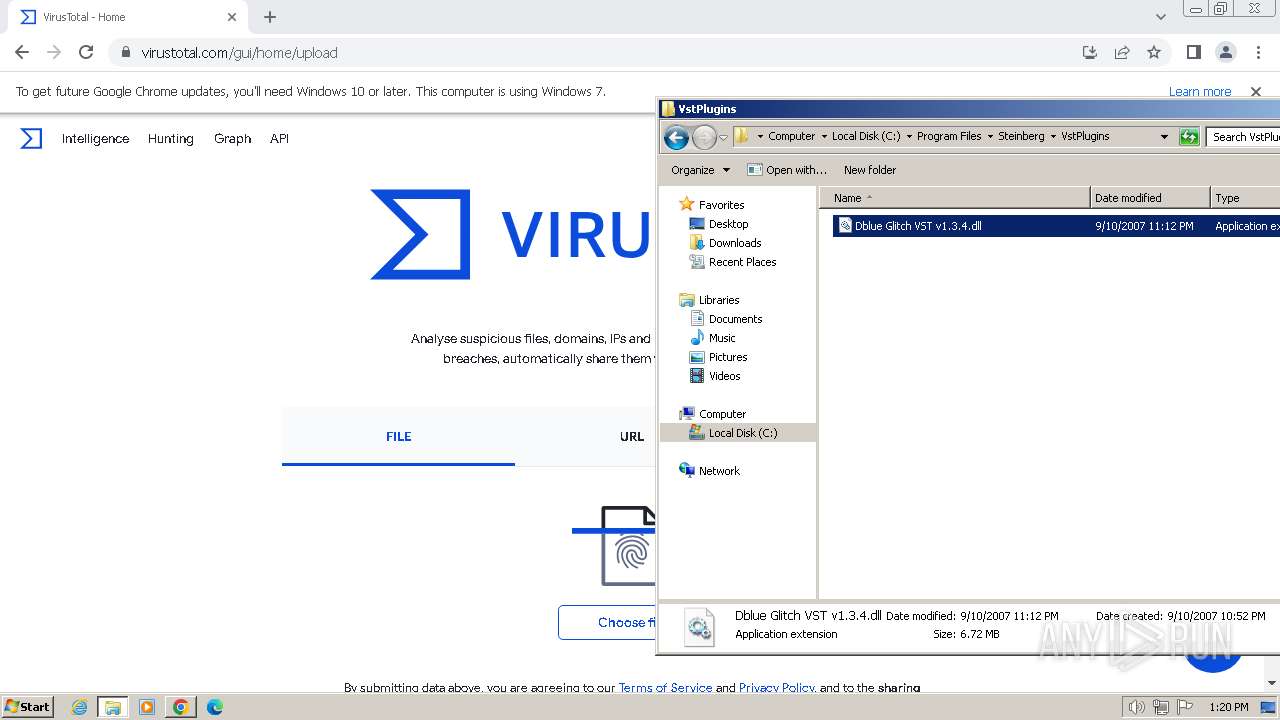Image resolution: width=1280 pixels, height=720 pixels.
Task: Open Videos library
Action: (724, 376)
